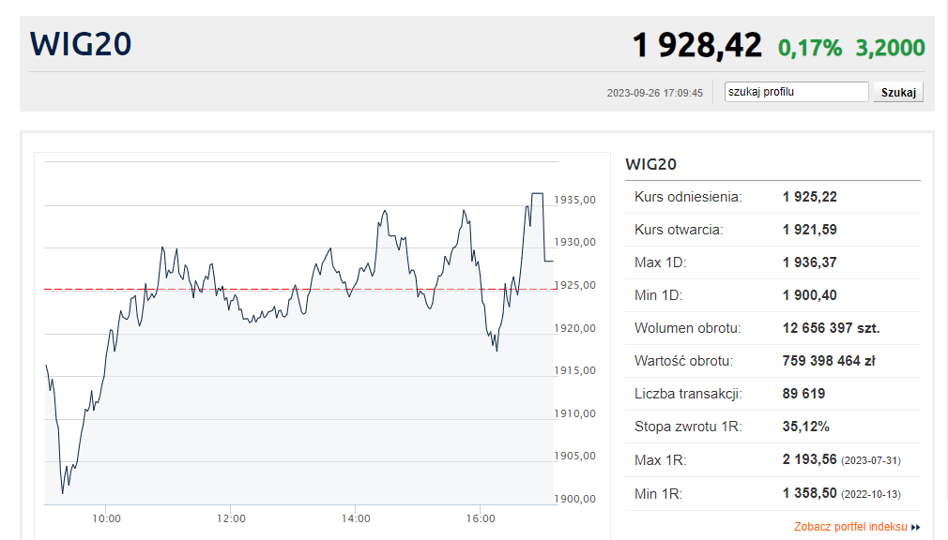Viewport: 948px width, 540px height.
Task: Click the WIG20 page heading
Action: tap(80, 44)
